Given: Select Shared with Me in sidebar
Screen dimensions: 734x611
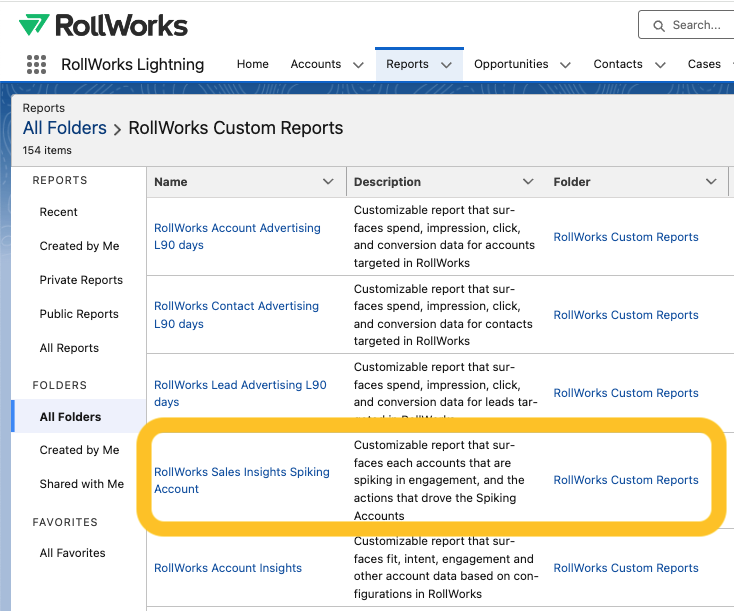Looking at the screenshot, I should point(81,484).
